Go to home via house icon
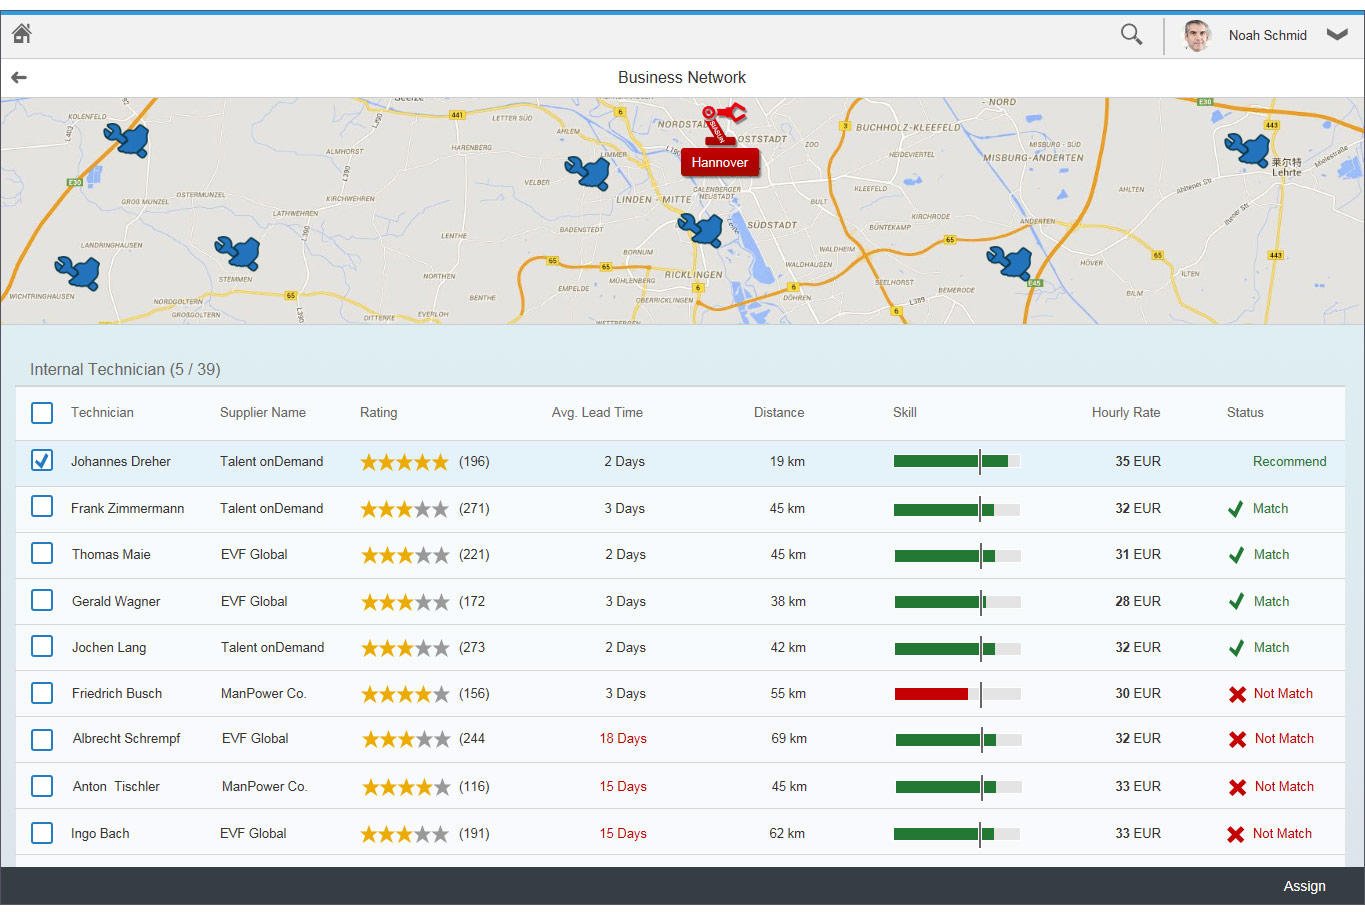 (x=22, y=34)
